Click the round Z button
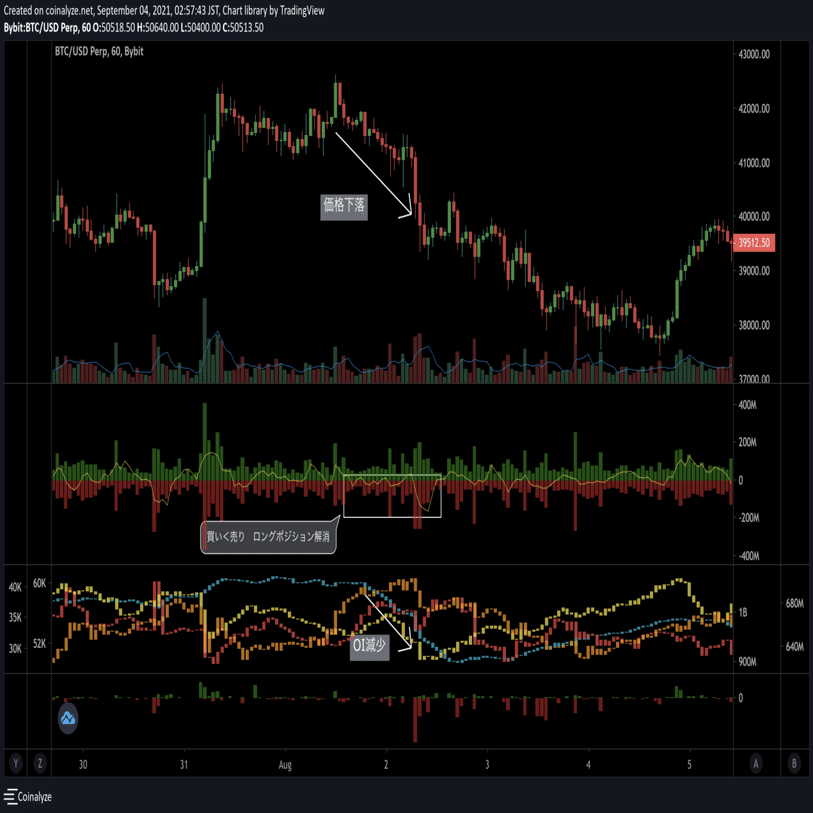 pos(40,763)
